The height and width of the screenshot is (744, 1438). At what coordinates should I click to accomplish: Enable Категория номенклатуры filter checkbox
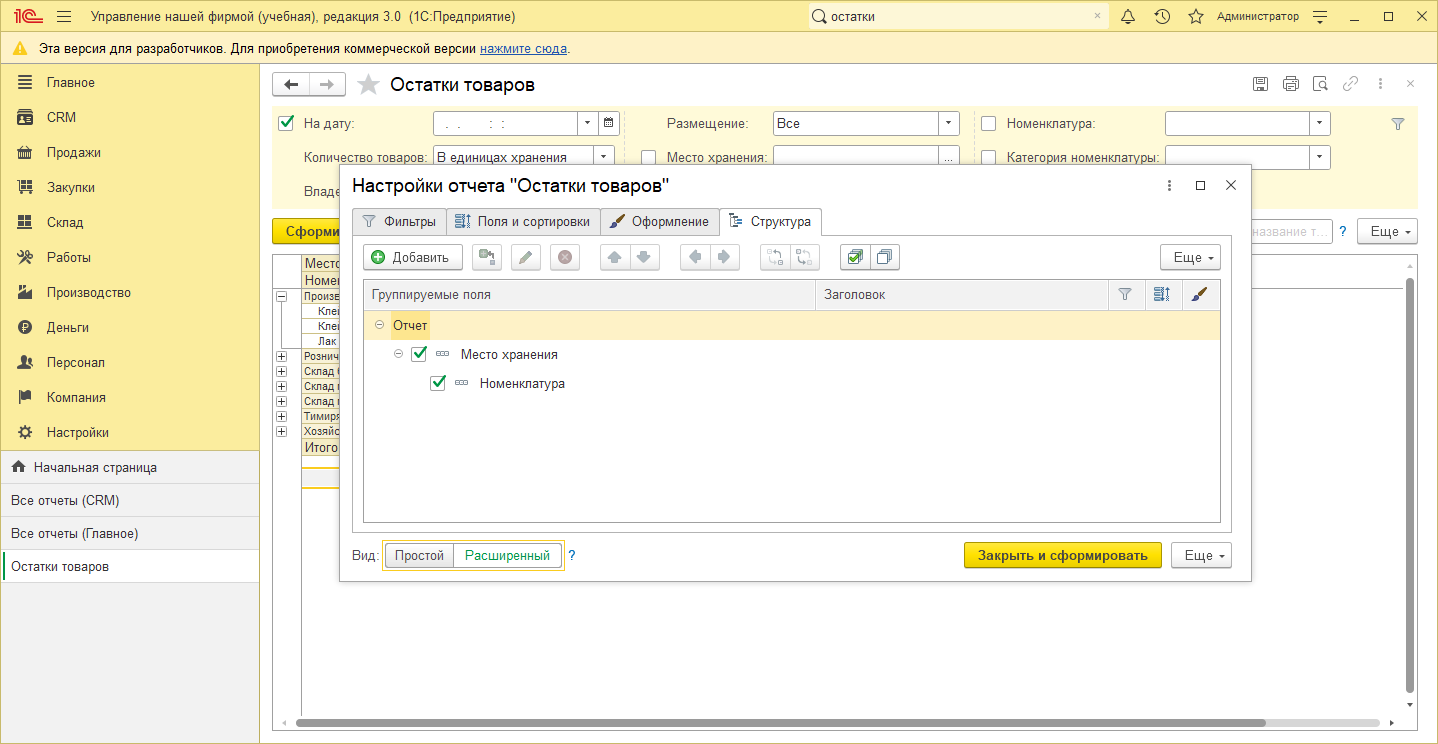click(988, 158)
